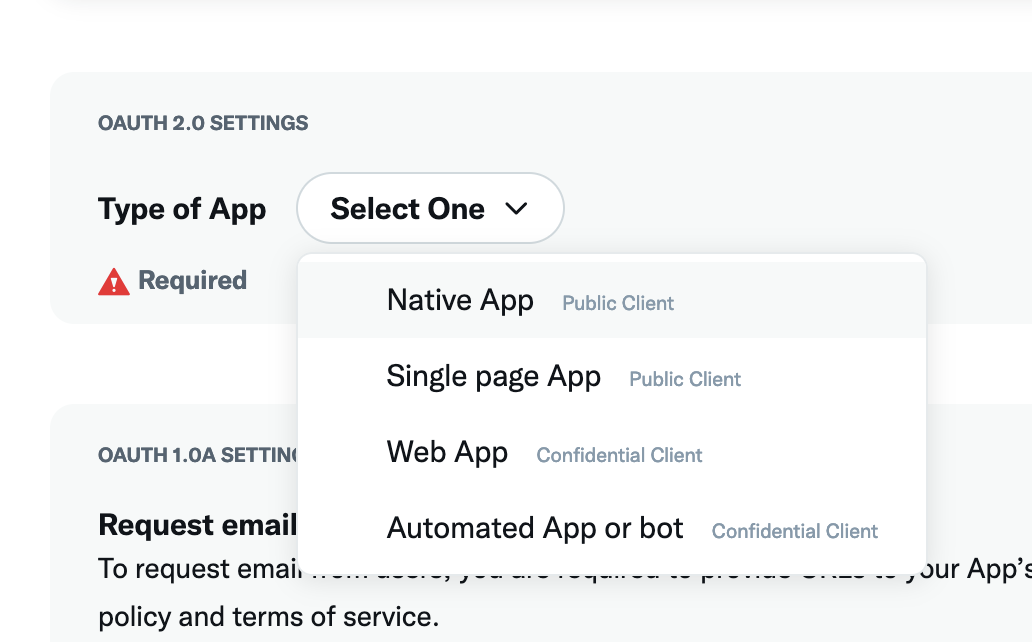Click the red Required warning triangle icon

114,281
